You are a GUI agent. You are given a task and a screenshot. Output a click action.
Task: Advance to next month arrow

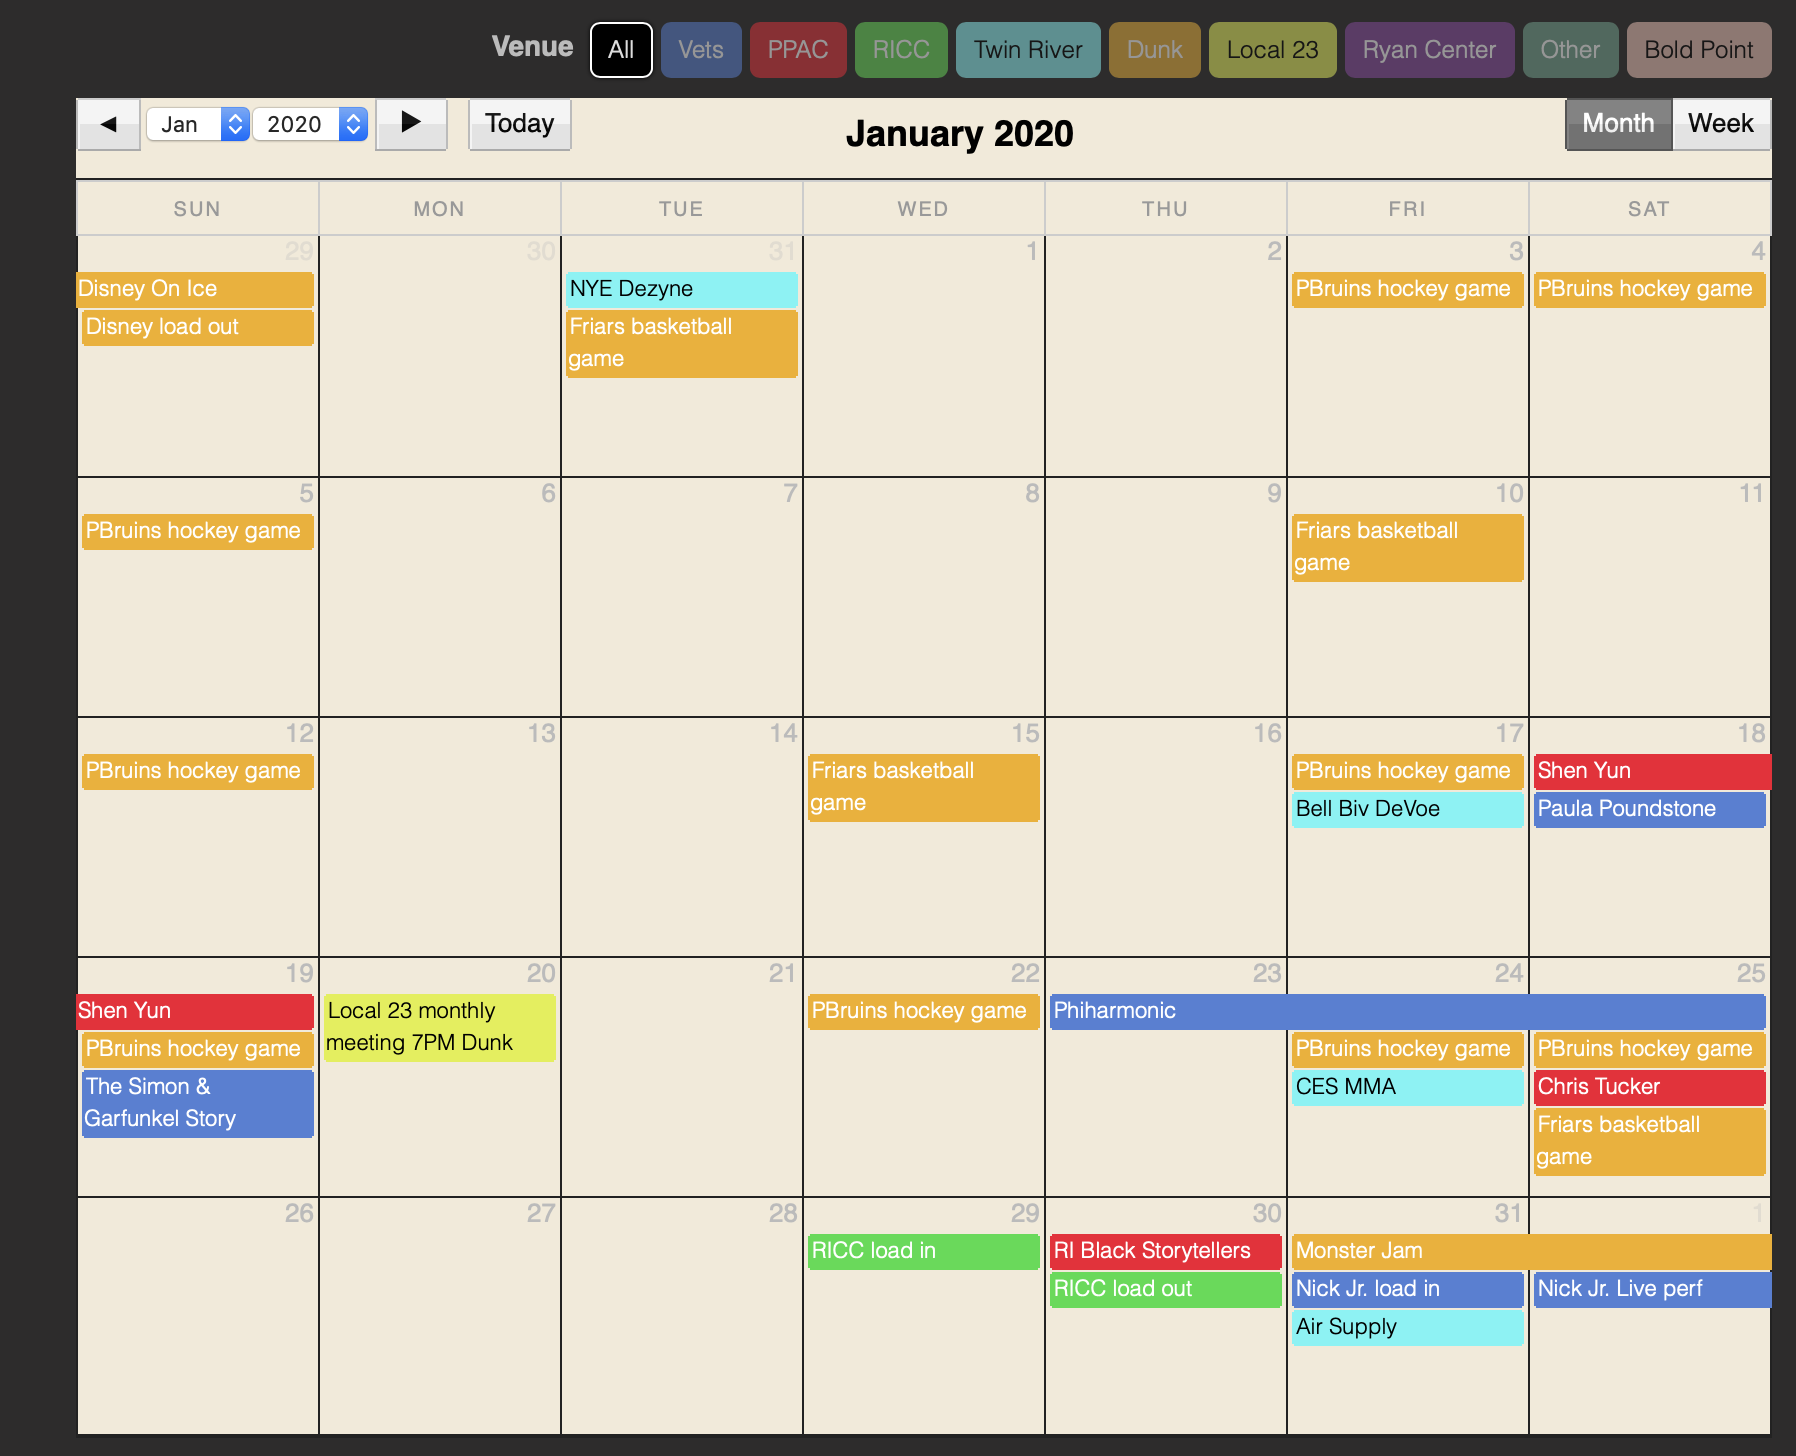click(x=410, y=124)
